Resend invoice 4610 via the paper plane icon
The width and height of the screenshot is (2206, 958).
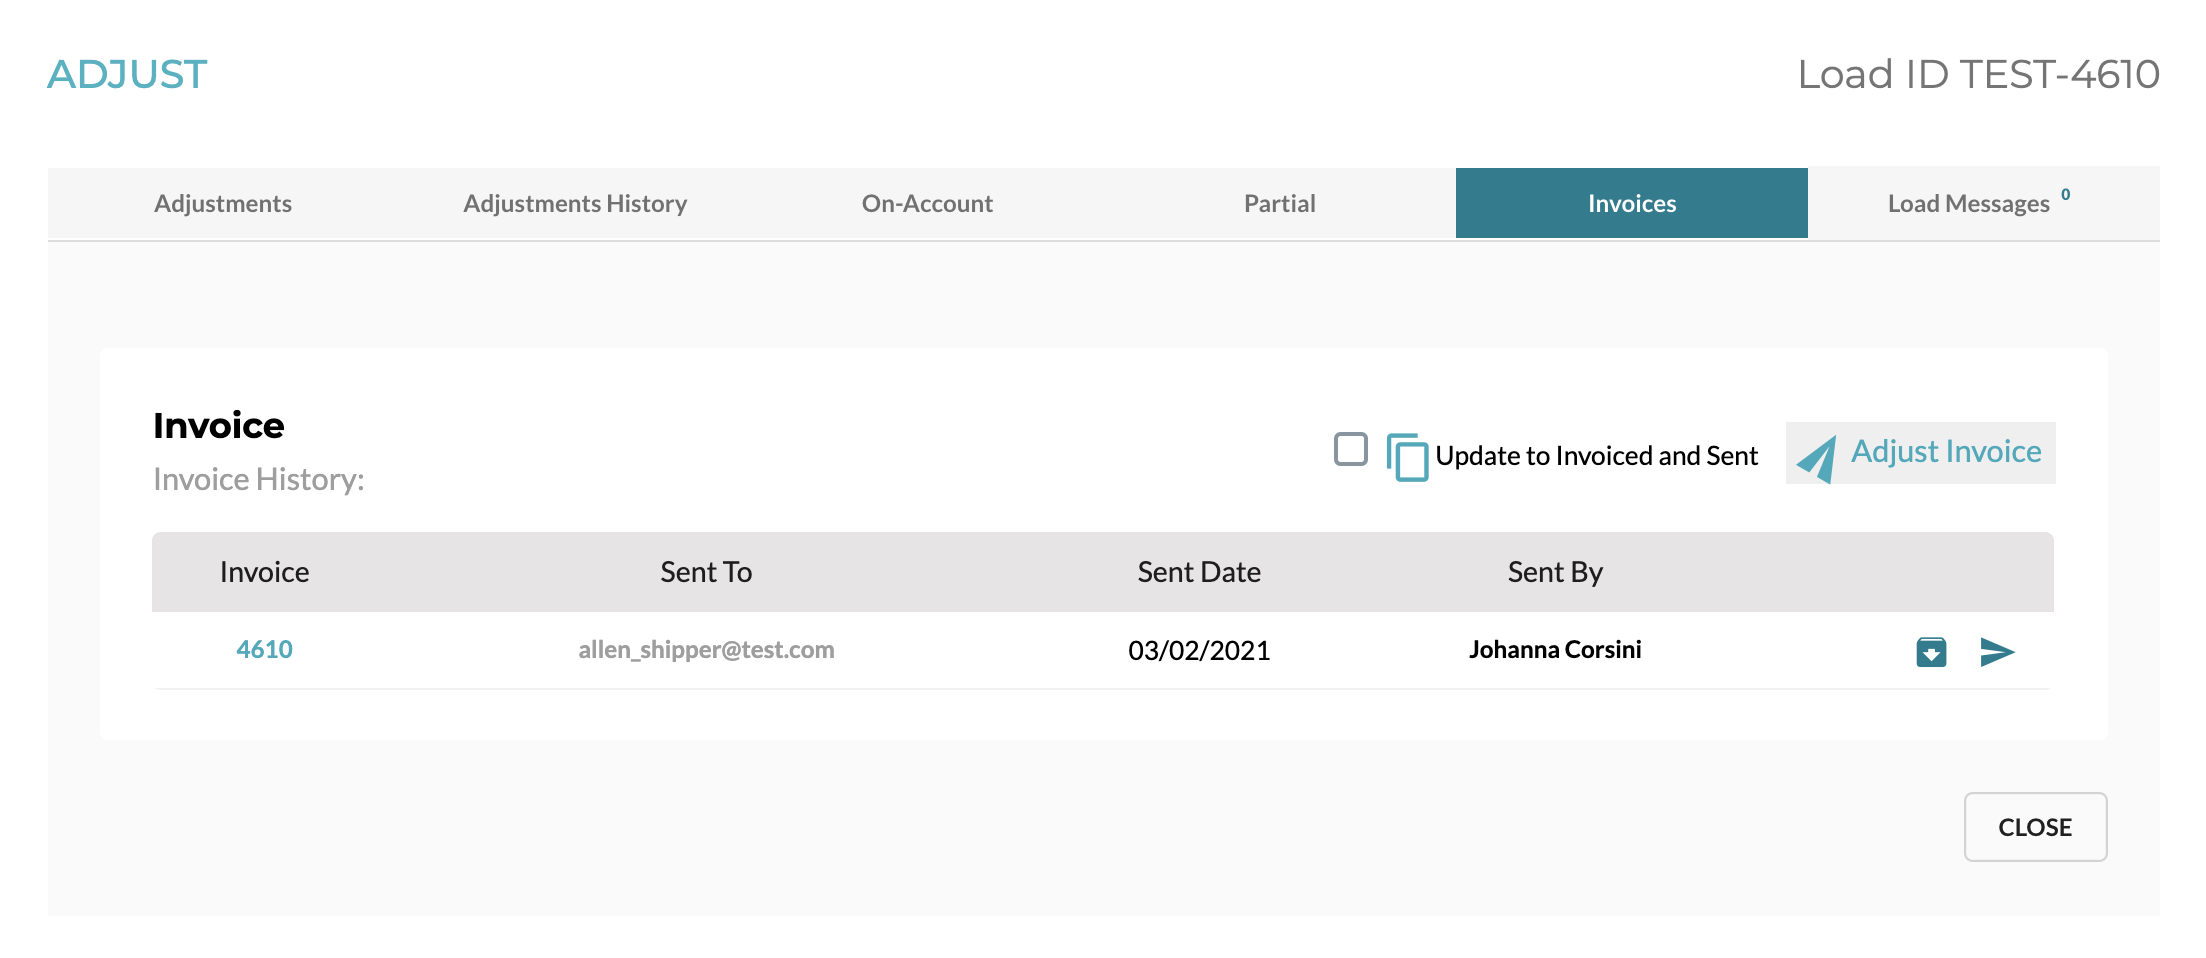click(1998, 651)
